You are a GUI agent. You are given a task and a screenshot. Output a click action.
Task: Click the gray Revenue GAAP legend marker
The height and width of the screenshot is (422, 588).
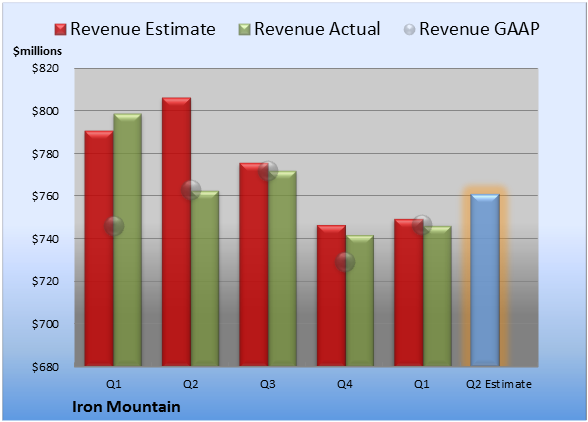pyautogui.click(x=410, y=30)
